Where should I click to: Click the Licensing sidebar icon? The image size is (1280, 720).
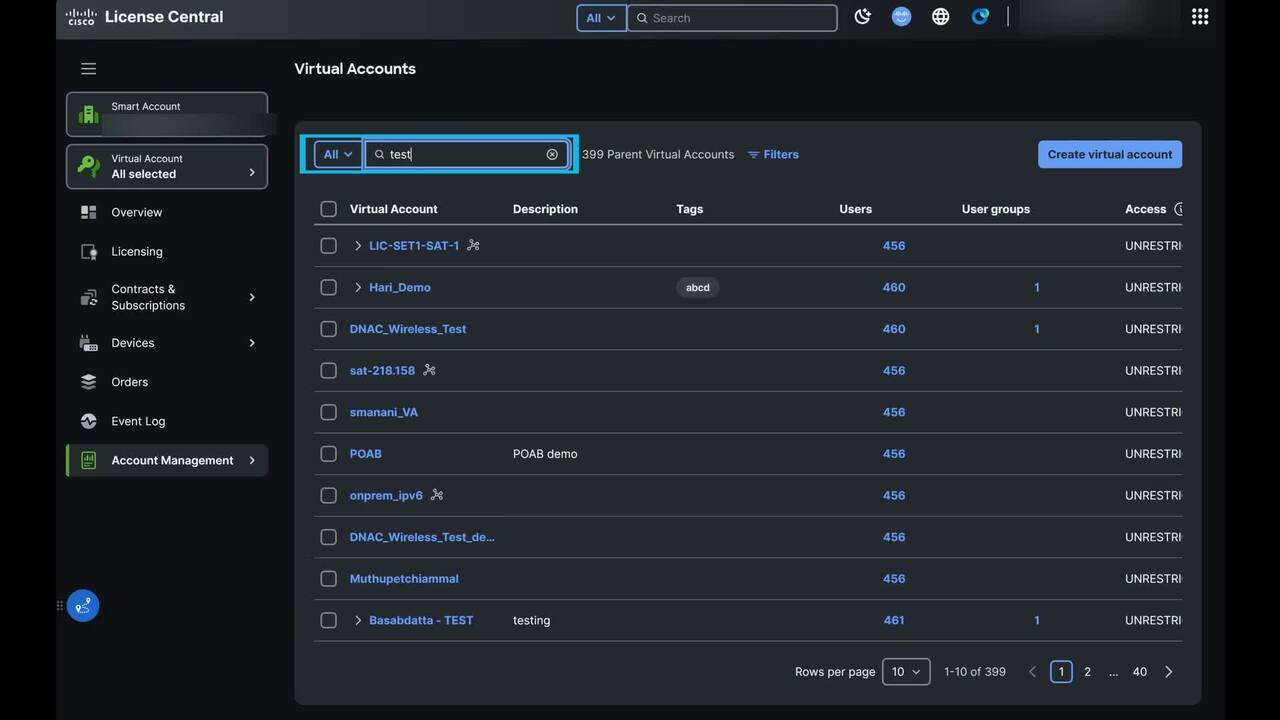(89, 252)
